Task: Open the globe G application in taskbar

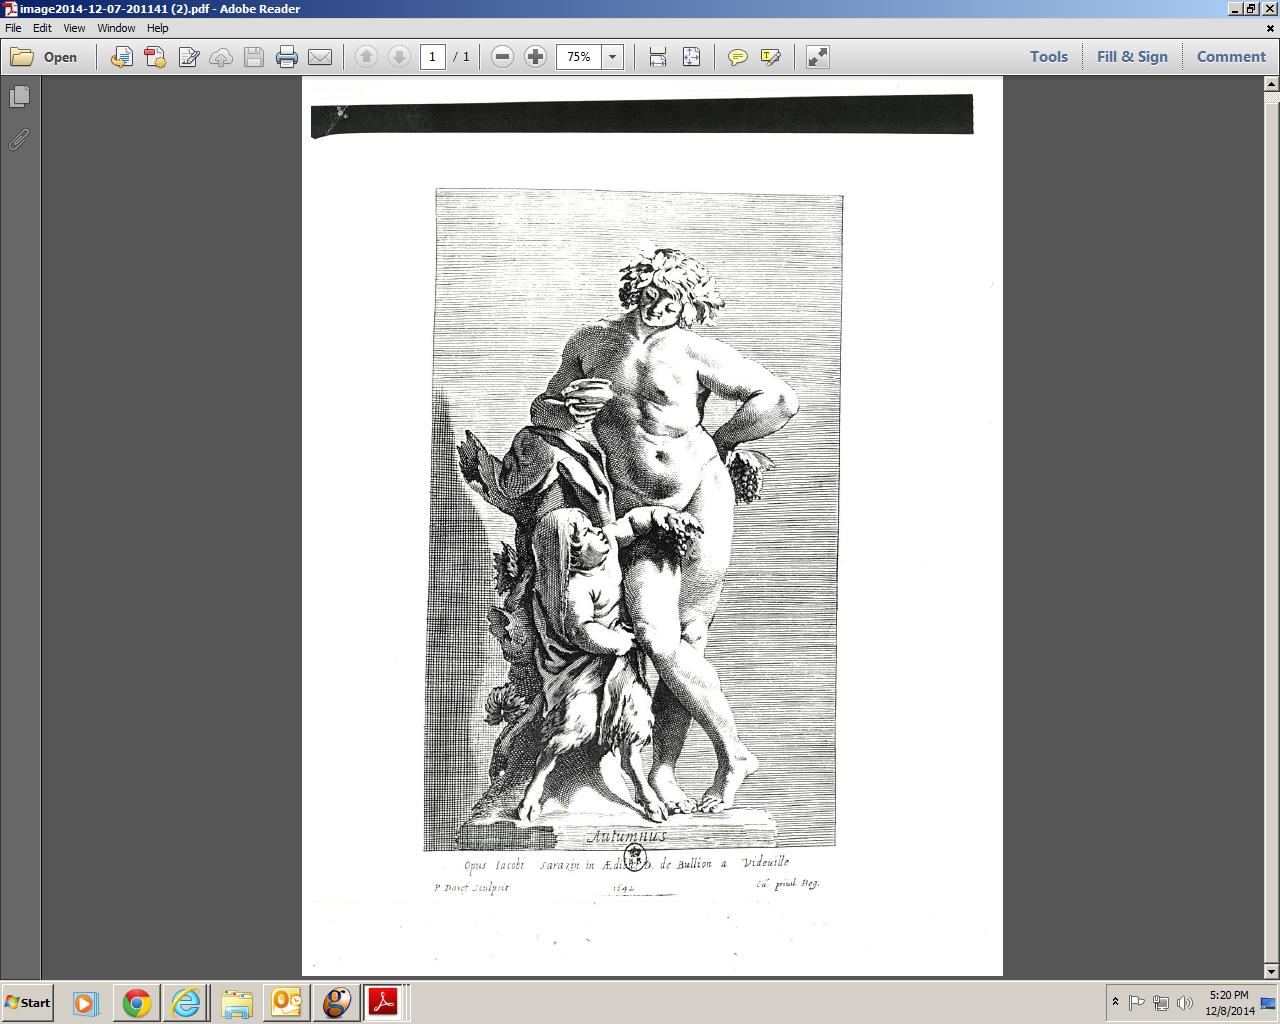Action: click(x=336, y=1002)
